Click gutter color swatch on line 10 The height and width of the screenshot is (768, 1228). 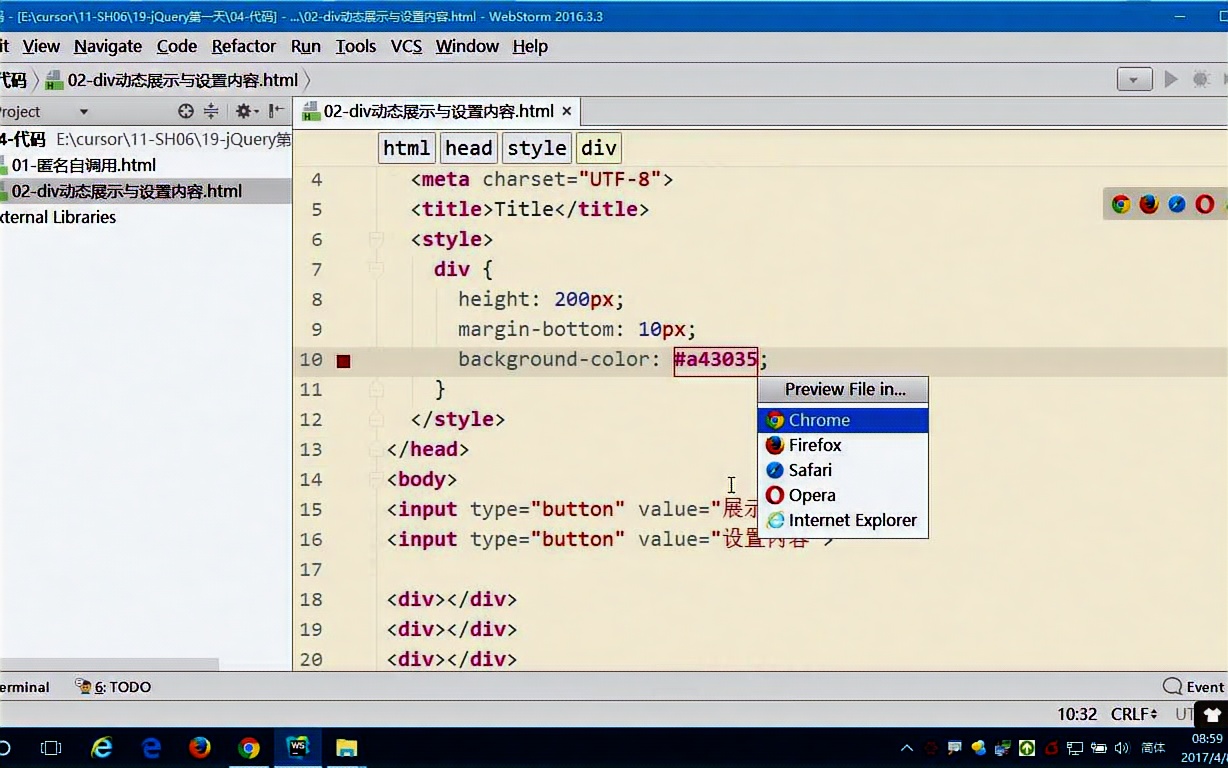tap(343, 360)
